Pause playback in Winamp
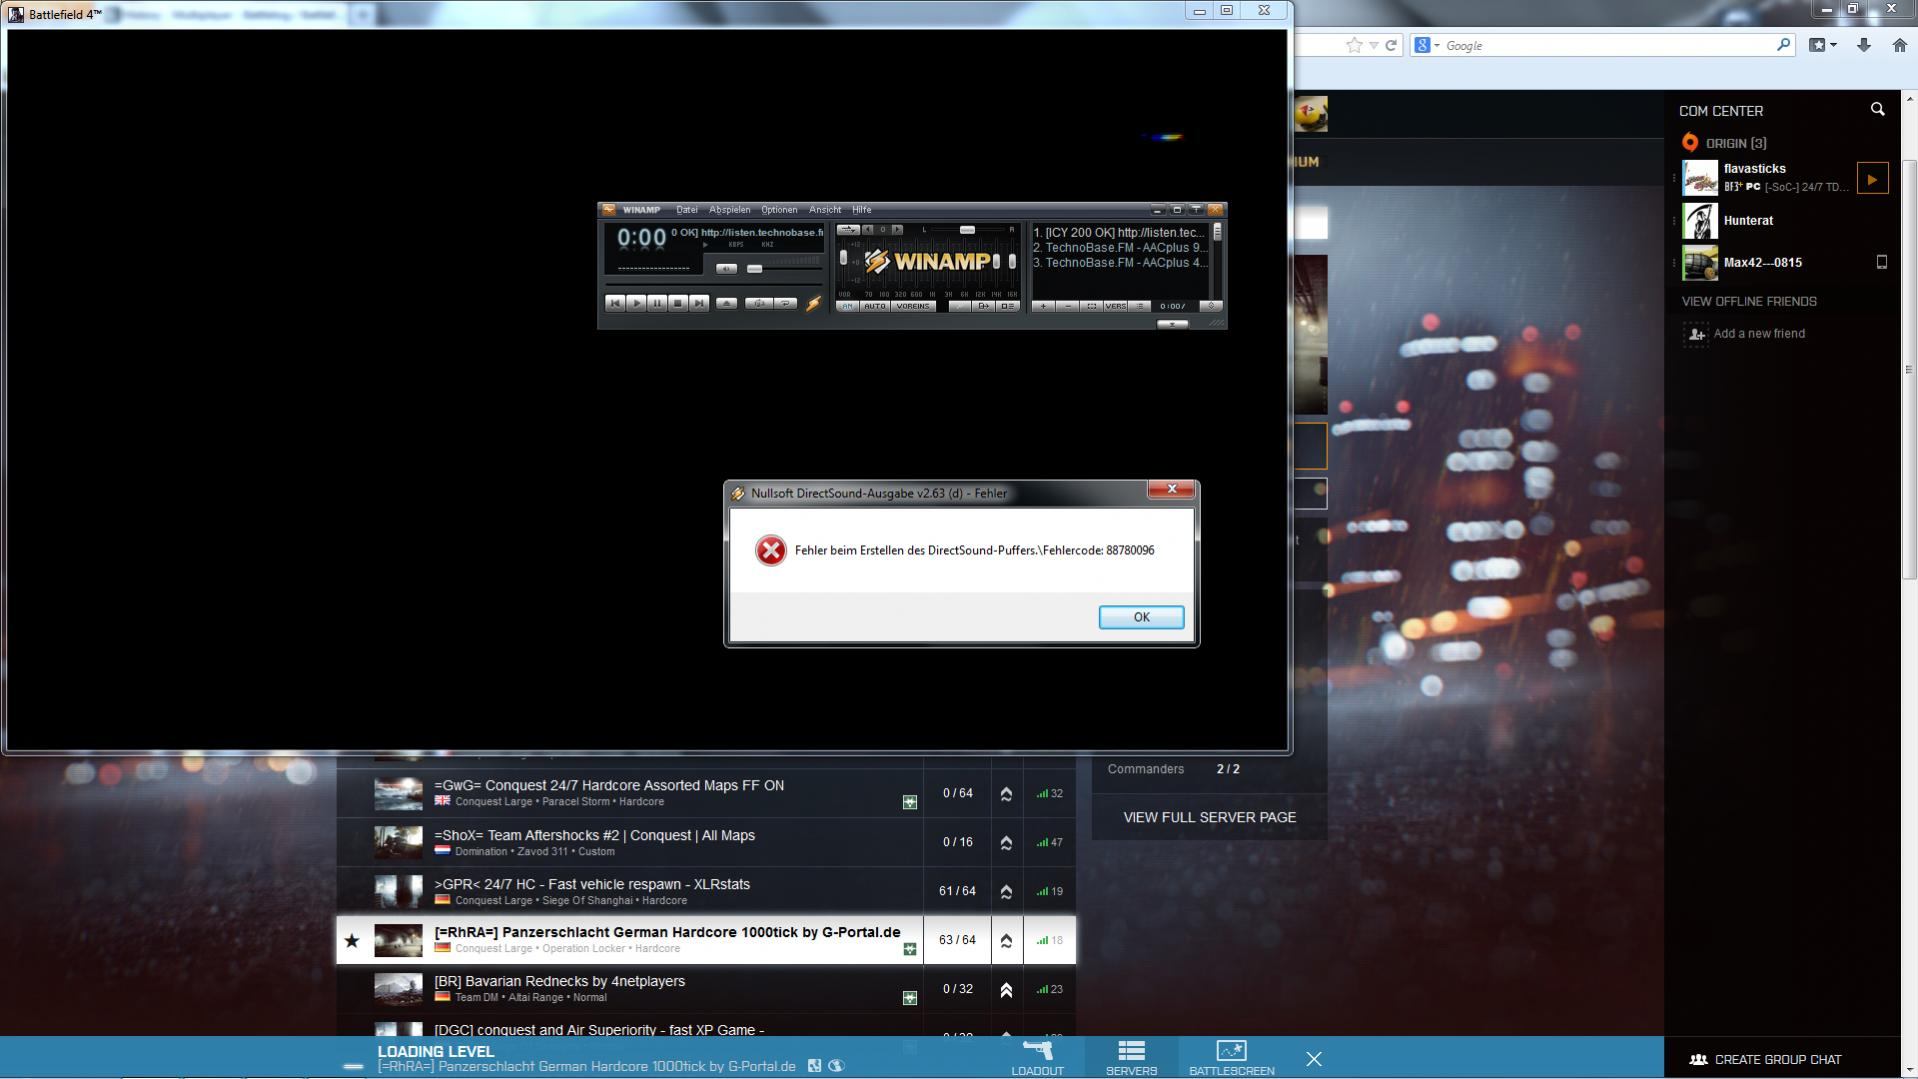Screen dimensions: 1918x1079 [x=657, y=303]
